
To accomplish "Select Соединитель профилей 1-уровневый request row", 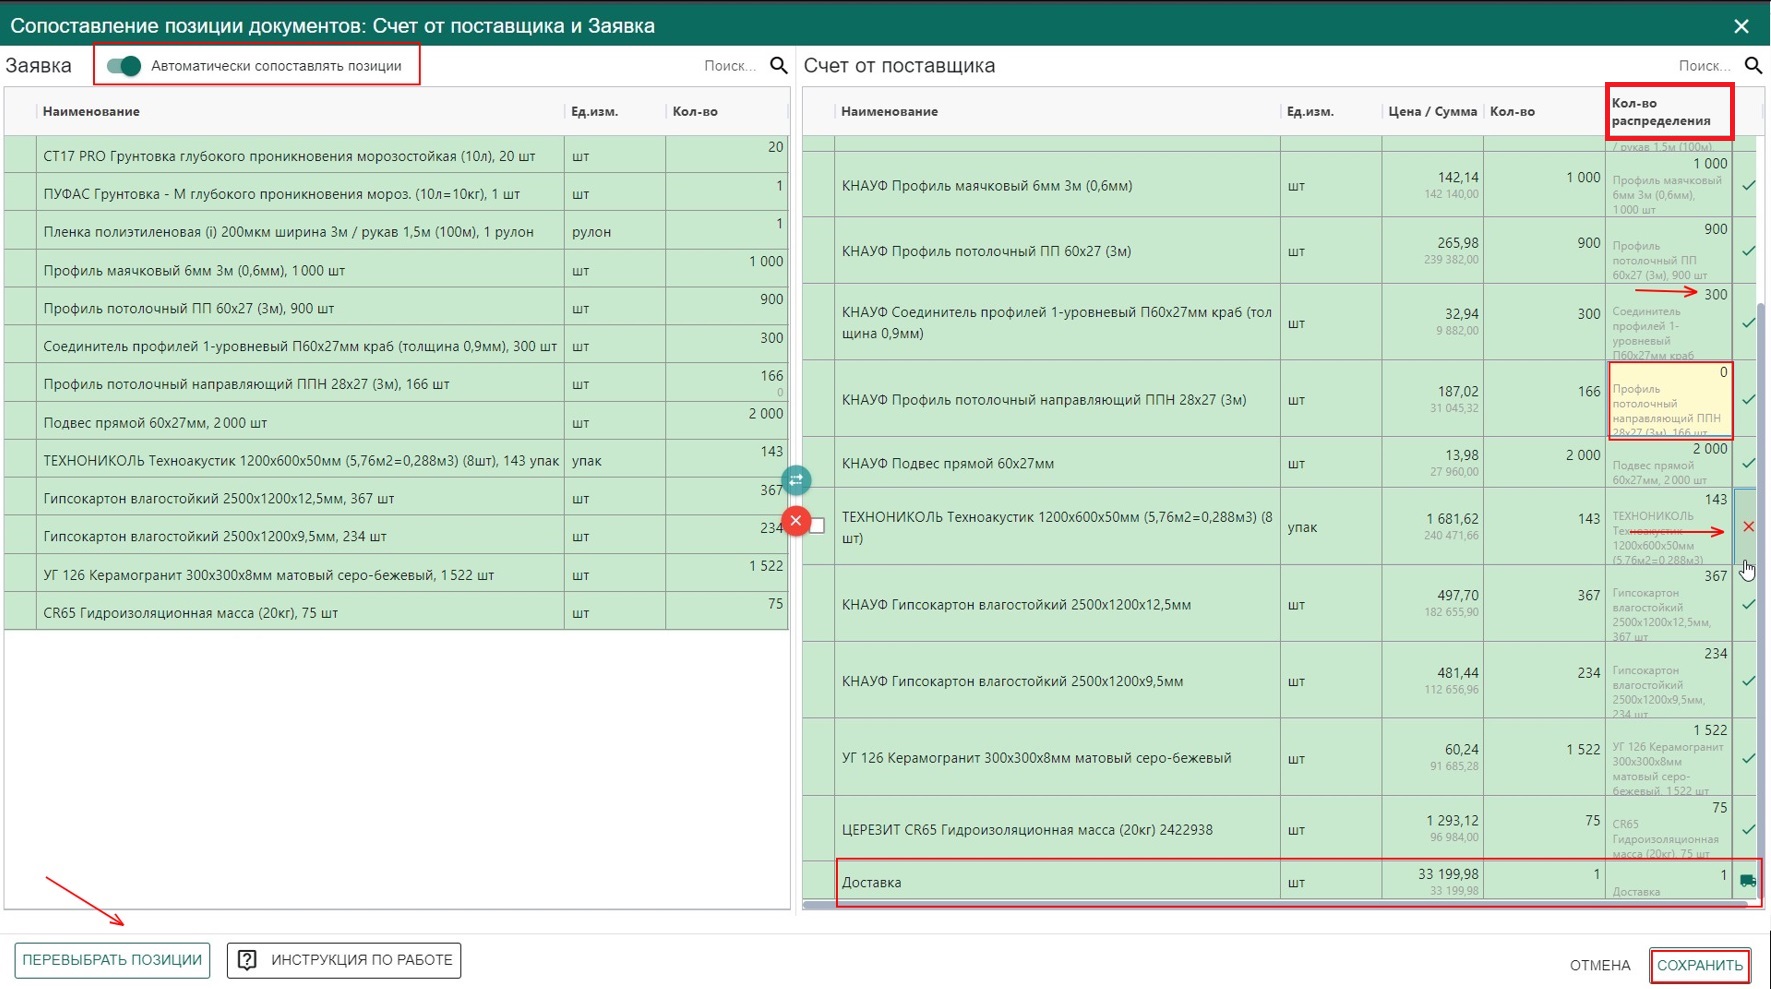I will click(396, 346).
